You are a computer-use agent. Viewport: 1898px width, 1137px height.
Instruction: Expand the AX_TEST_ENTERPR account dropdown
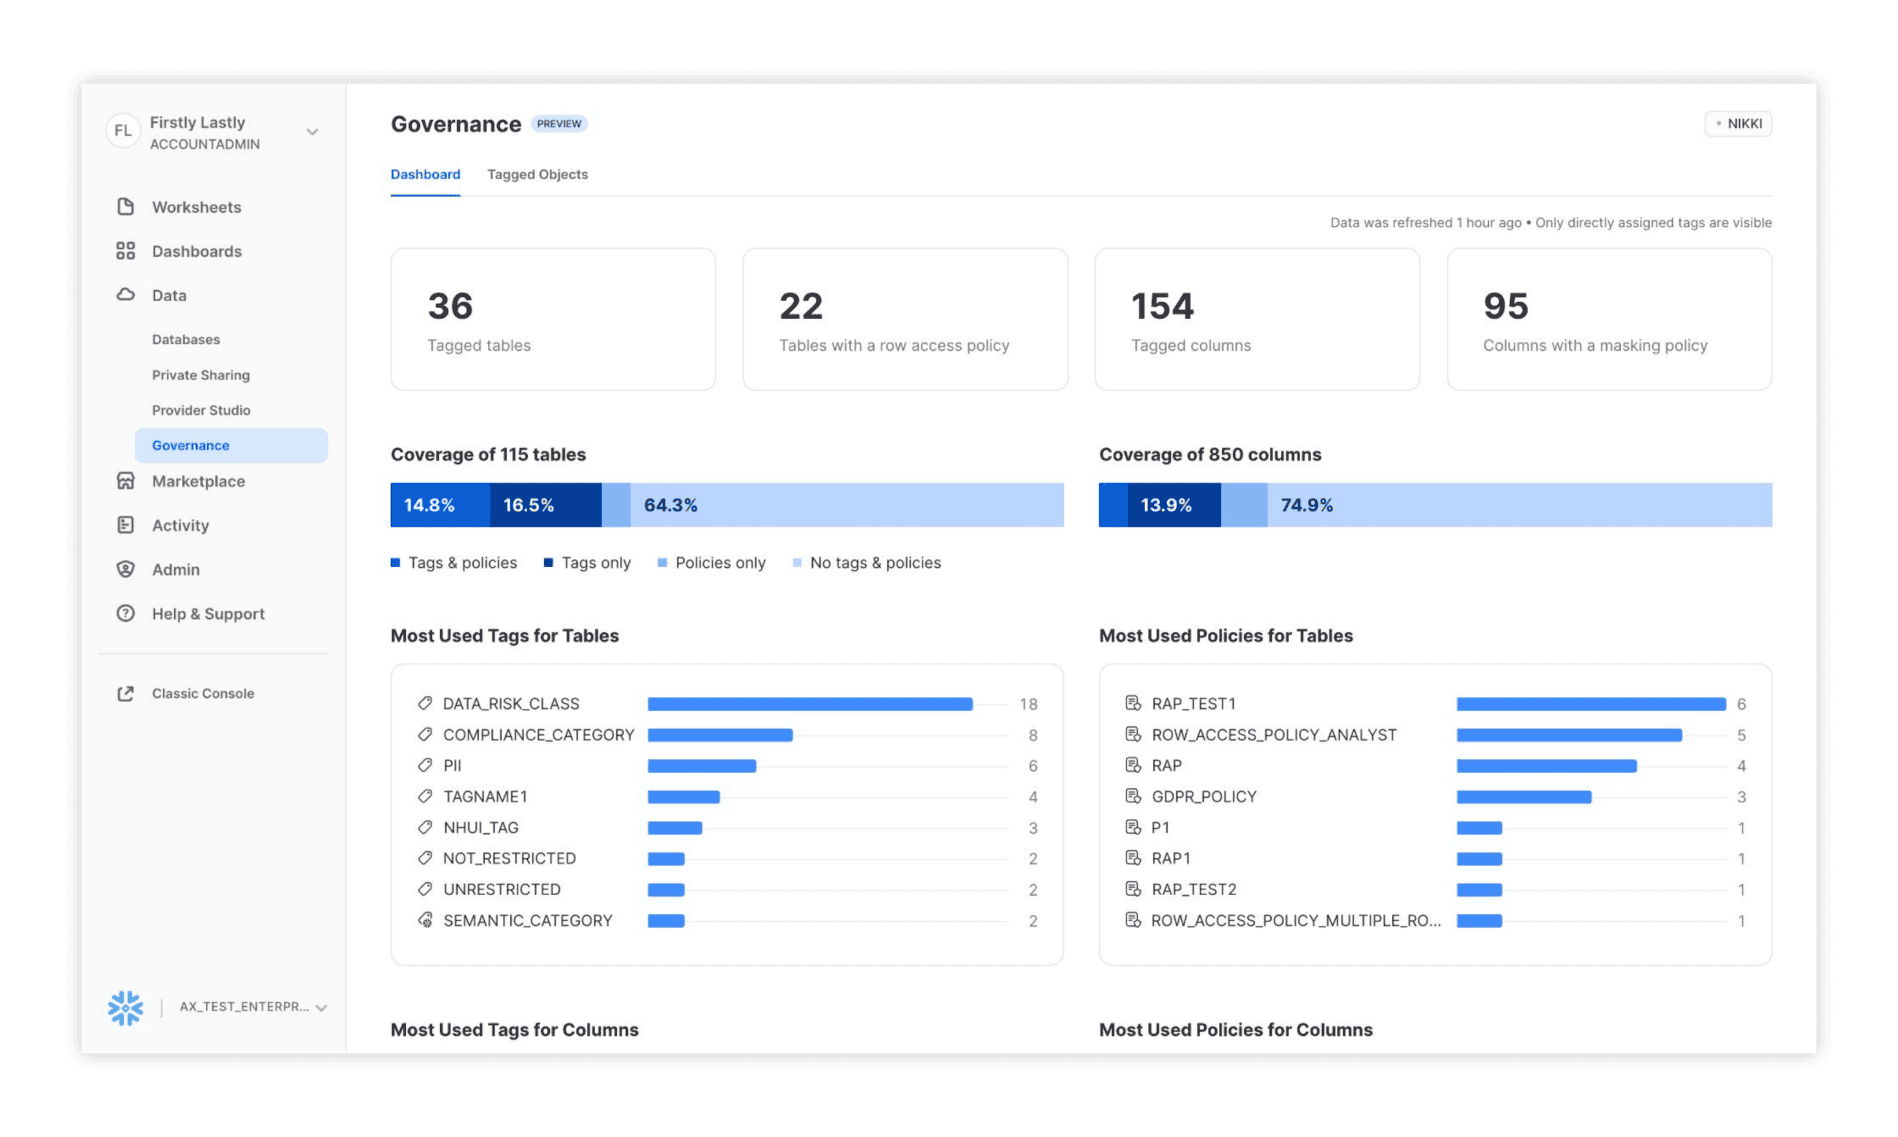tap(321, 1008)
